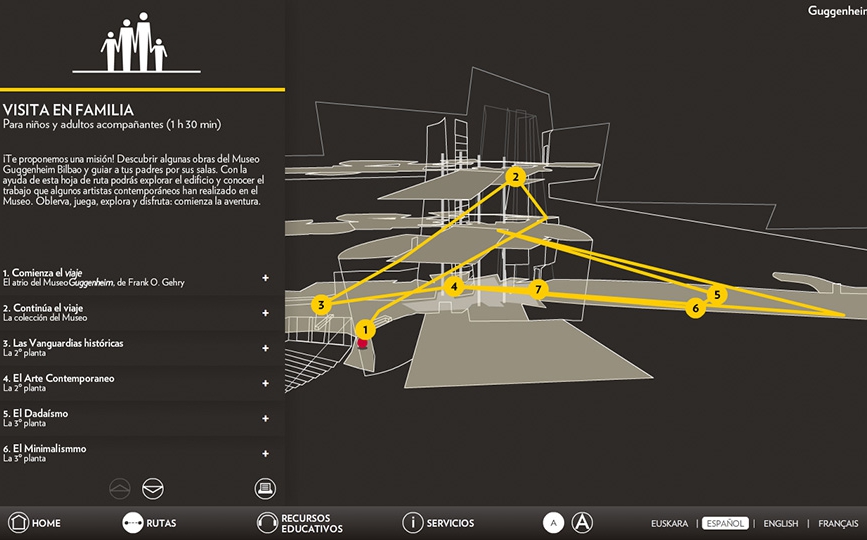Click the 'VISITA EN FAMILIA' heading
This screenshot has height=540, width=867.
[68, 109]
